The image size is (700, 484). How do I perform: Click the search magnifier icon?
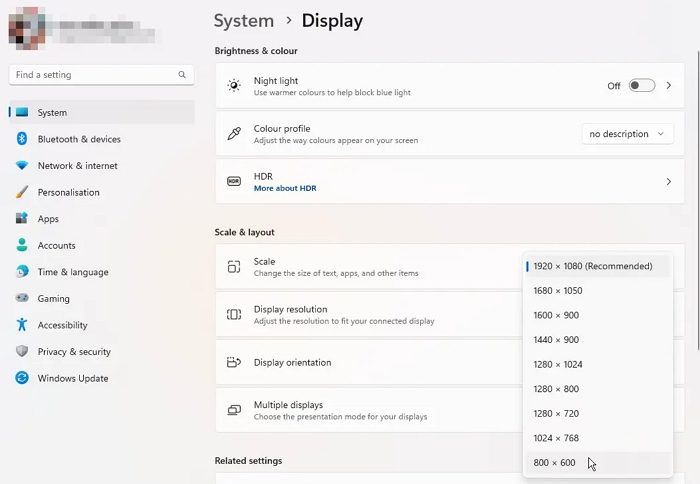pyautogui.click(x=182, y=75)
